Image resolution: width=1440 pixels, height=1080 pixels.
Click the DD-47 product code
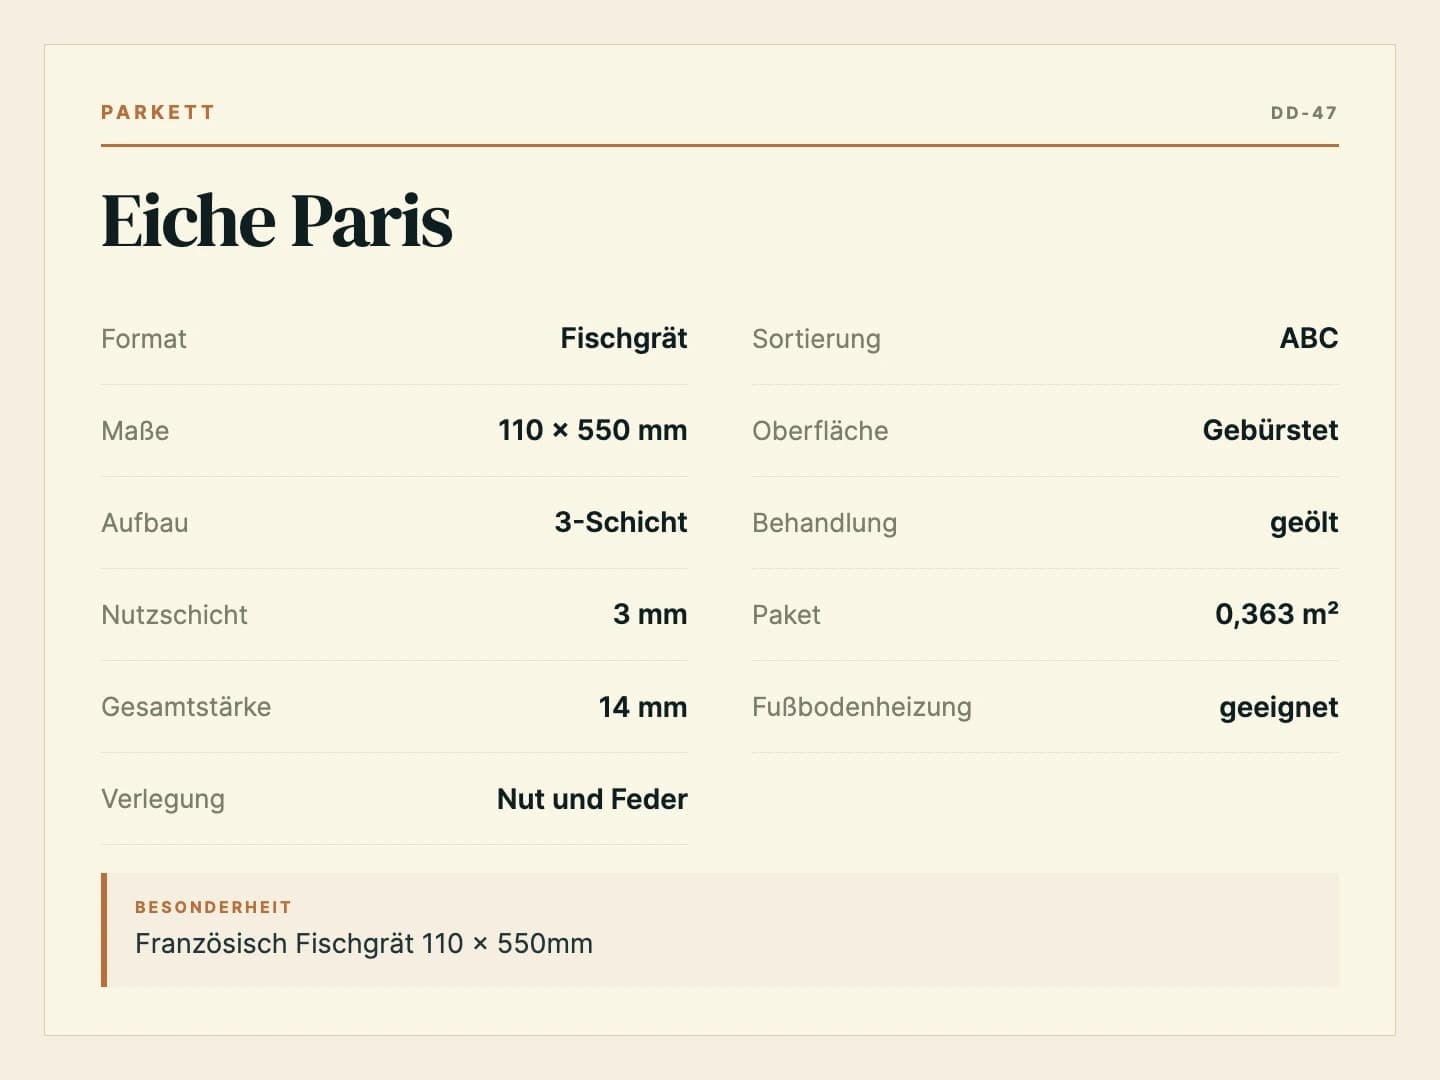coord(1304,113)
